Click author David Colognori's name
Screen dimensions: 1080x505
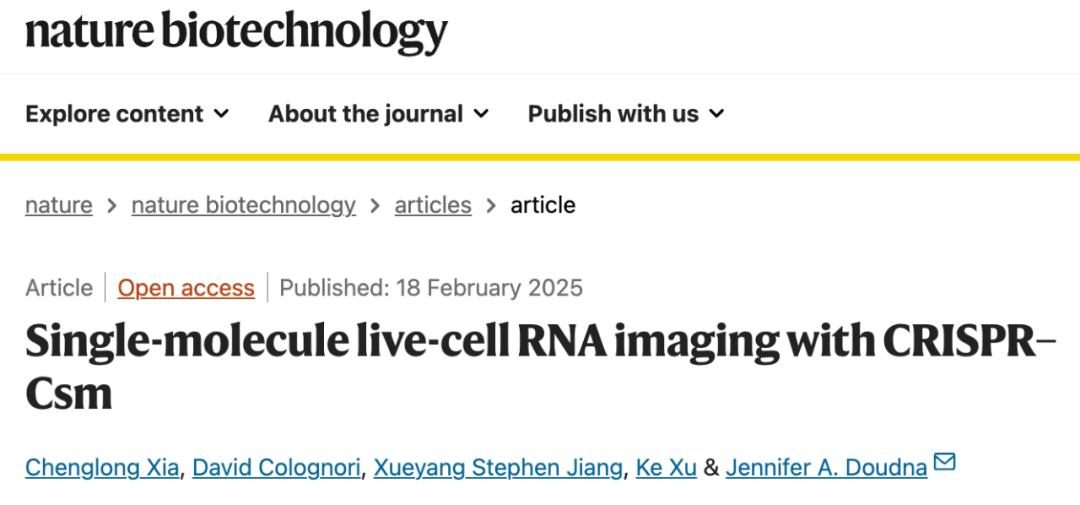click(276, 467)
